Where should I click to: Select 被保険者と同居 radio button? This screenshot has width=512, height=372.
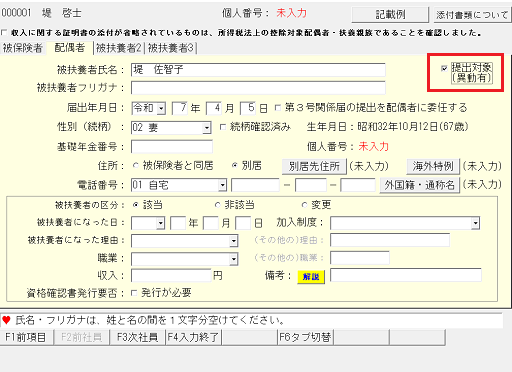click(x=136, y=165)
